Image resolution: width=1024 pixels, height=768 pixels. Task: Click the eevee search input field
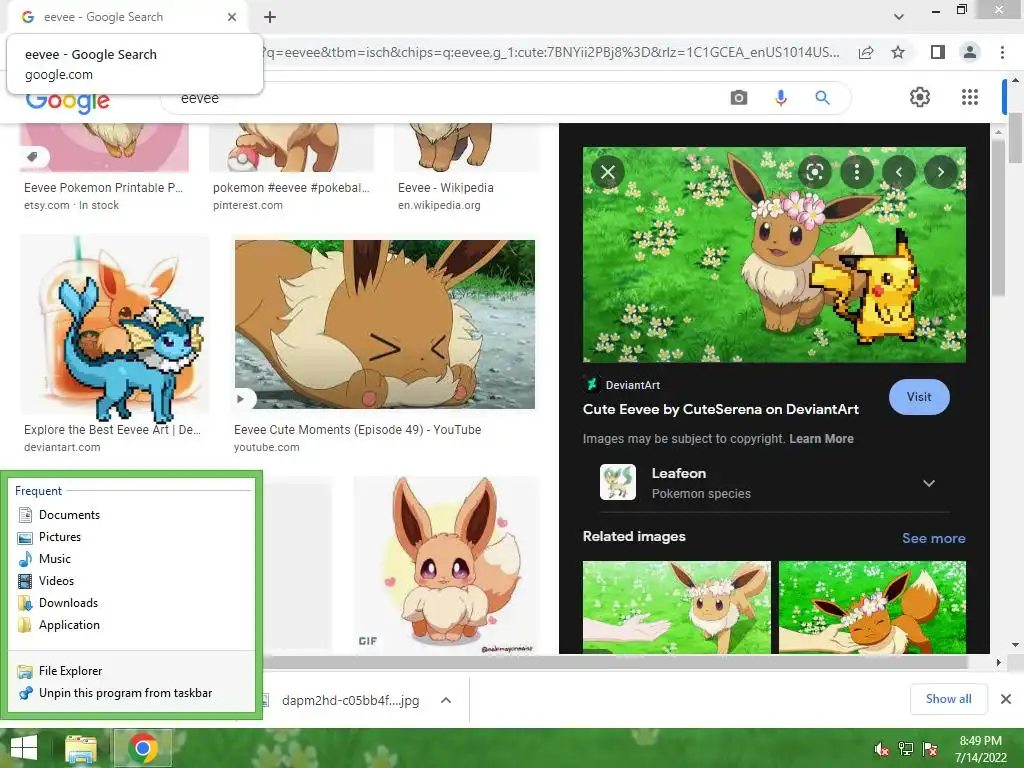coord(444,98)
